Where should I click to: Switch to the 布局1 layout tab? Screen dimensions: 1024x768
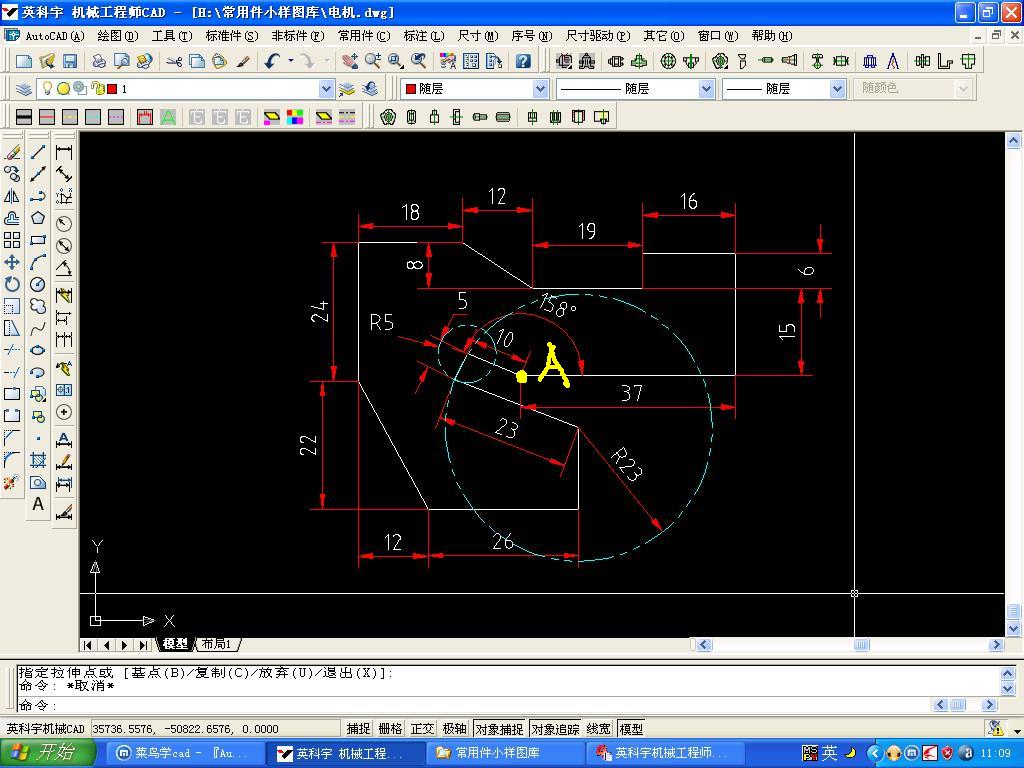pyautogui.click(x=217, y=644)
